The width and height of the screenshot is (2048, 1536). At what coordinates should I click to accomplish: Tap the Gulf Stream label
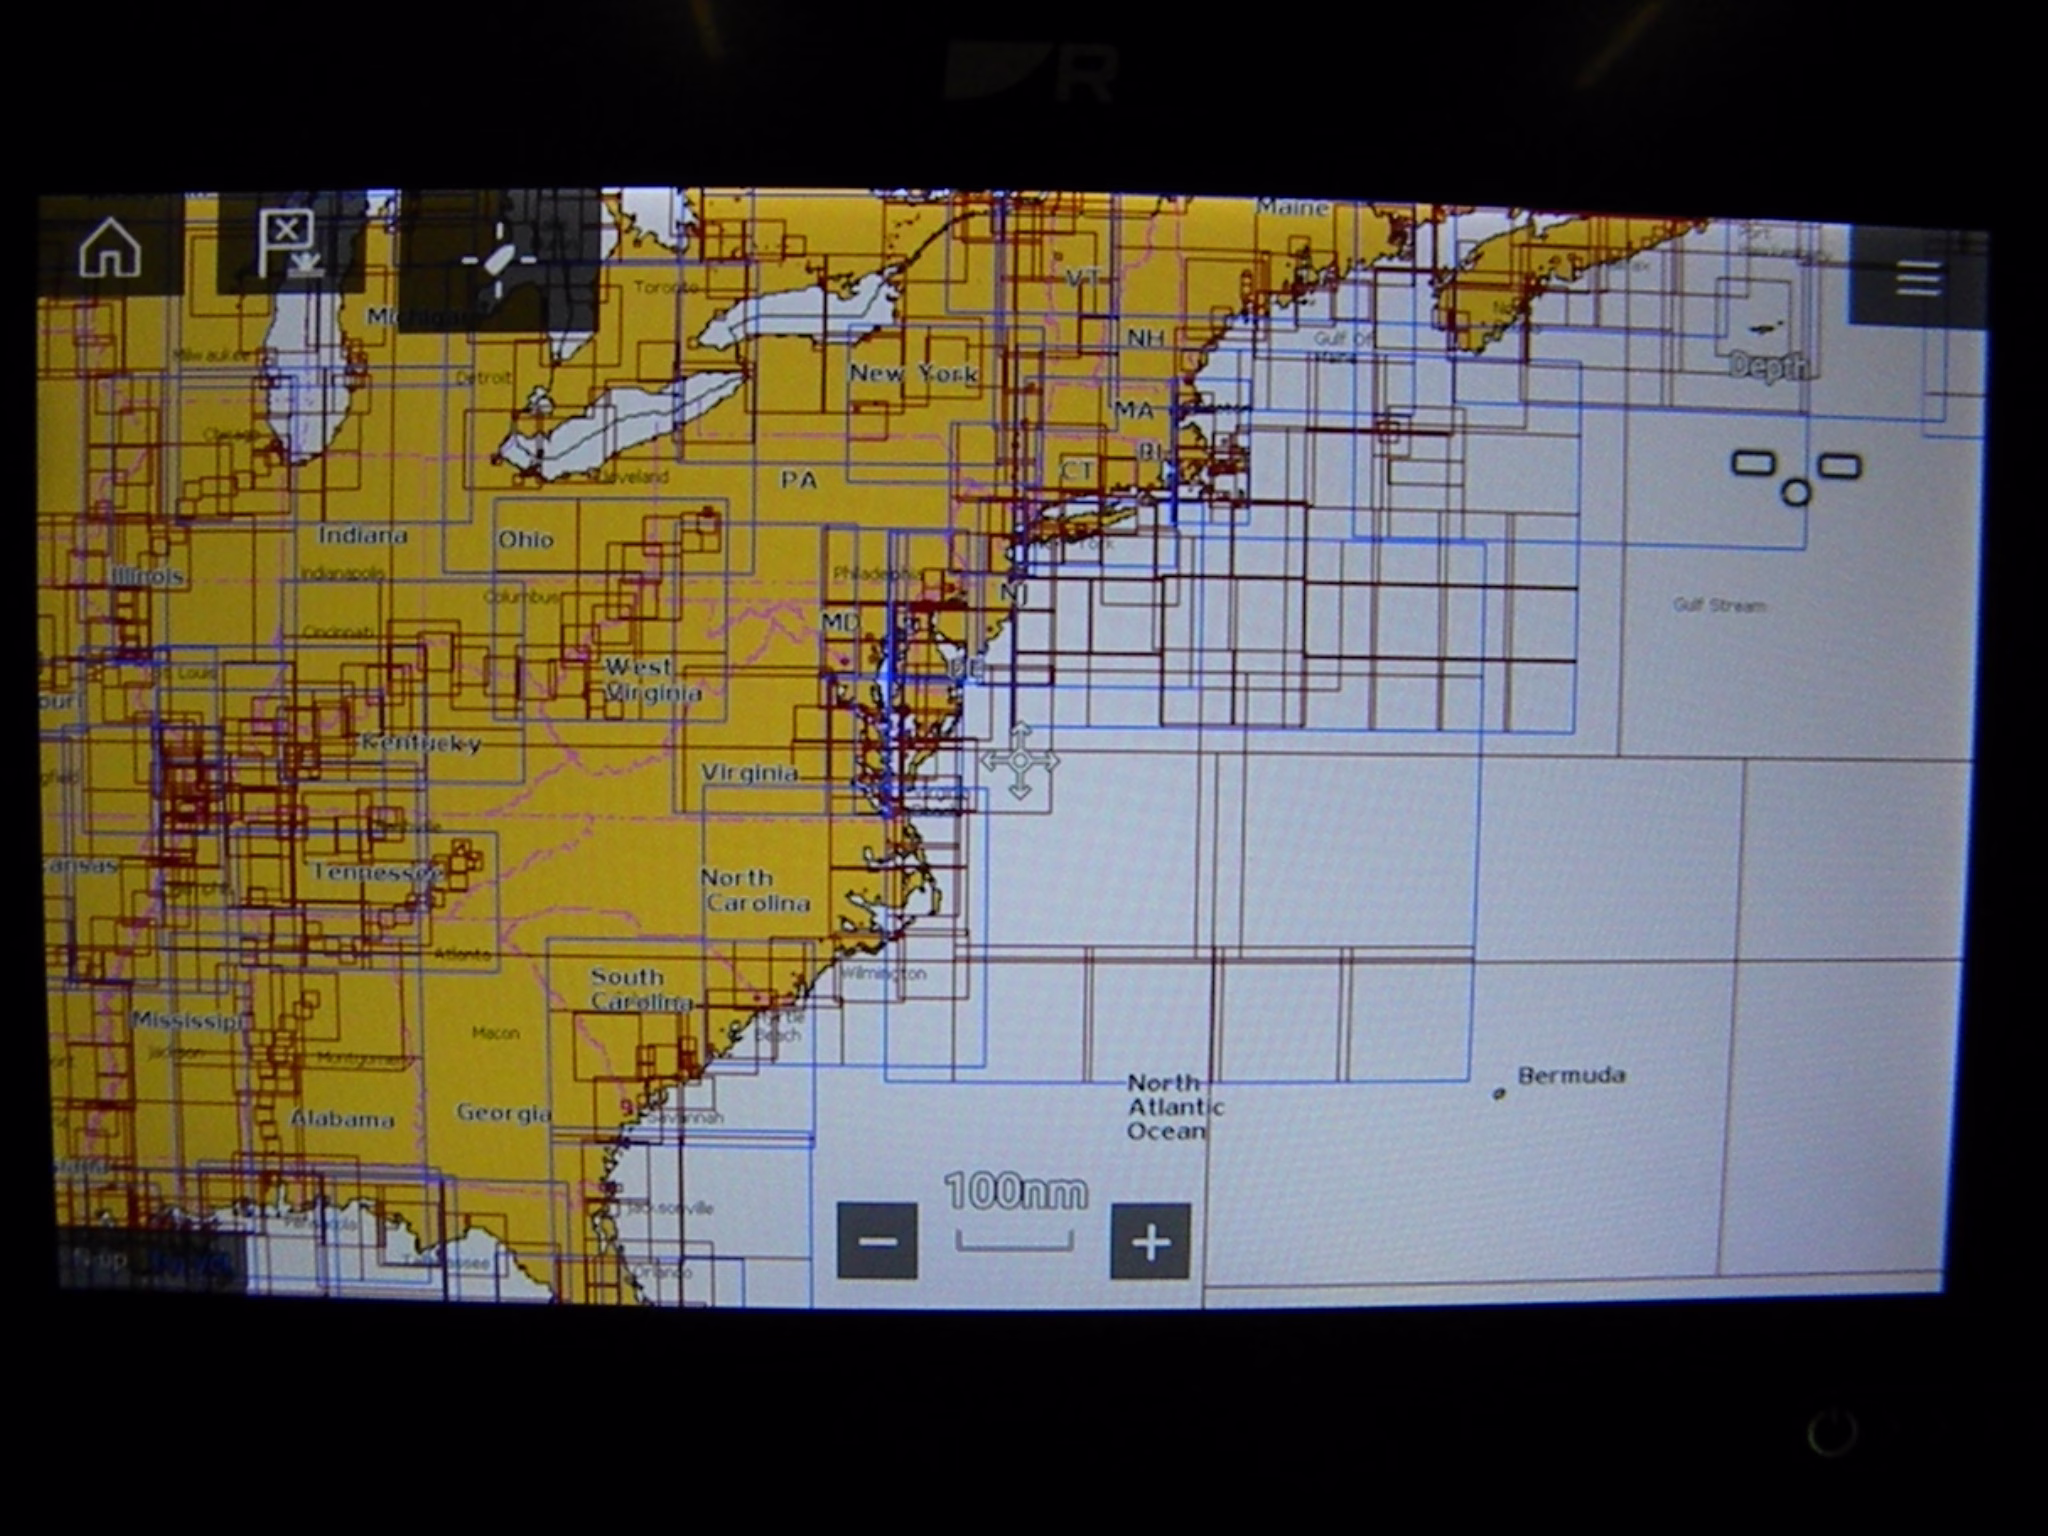click(1719, 605)
